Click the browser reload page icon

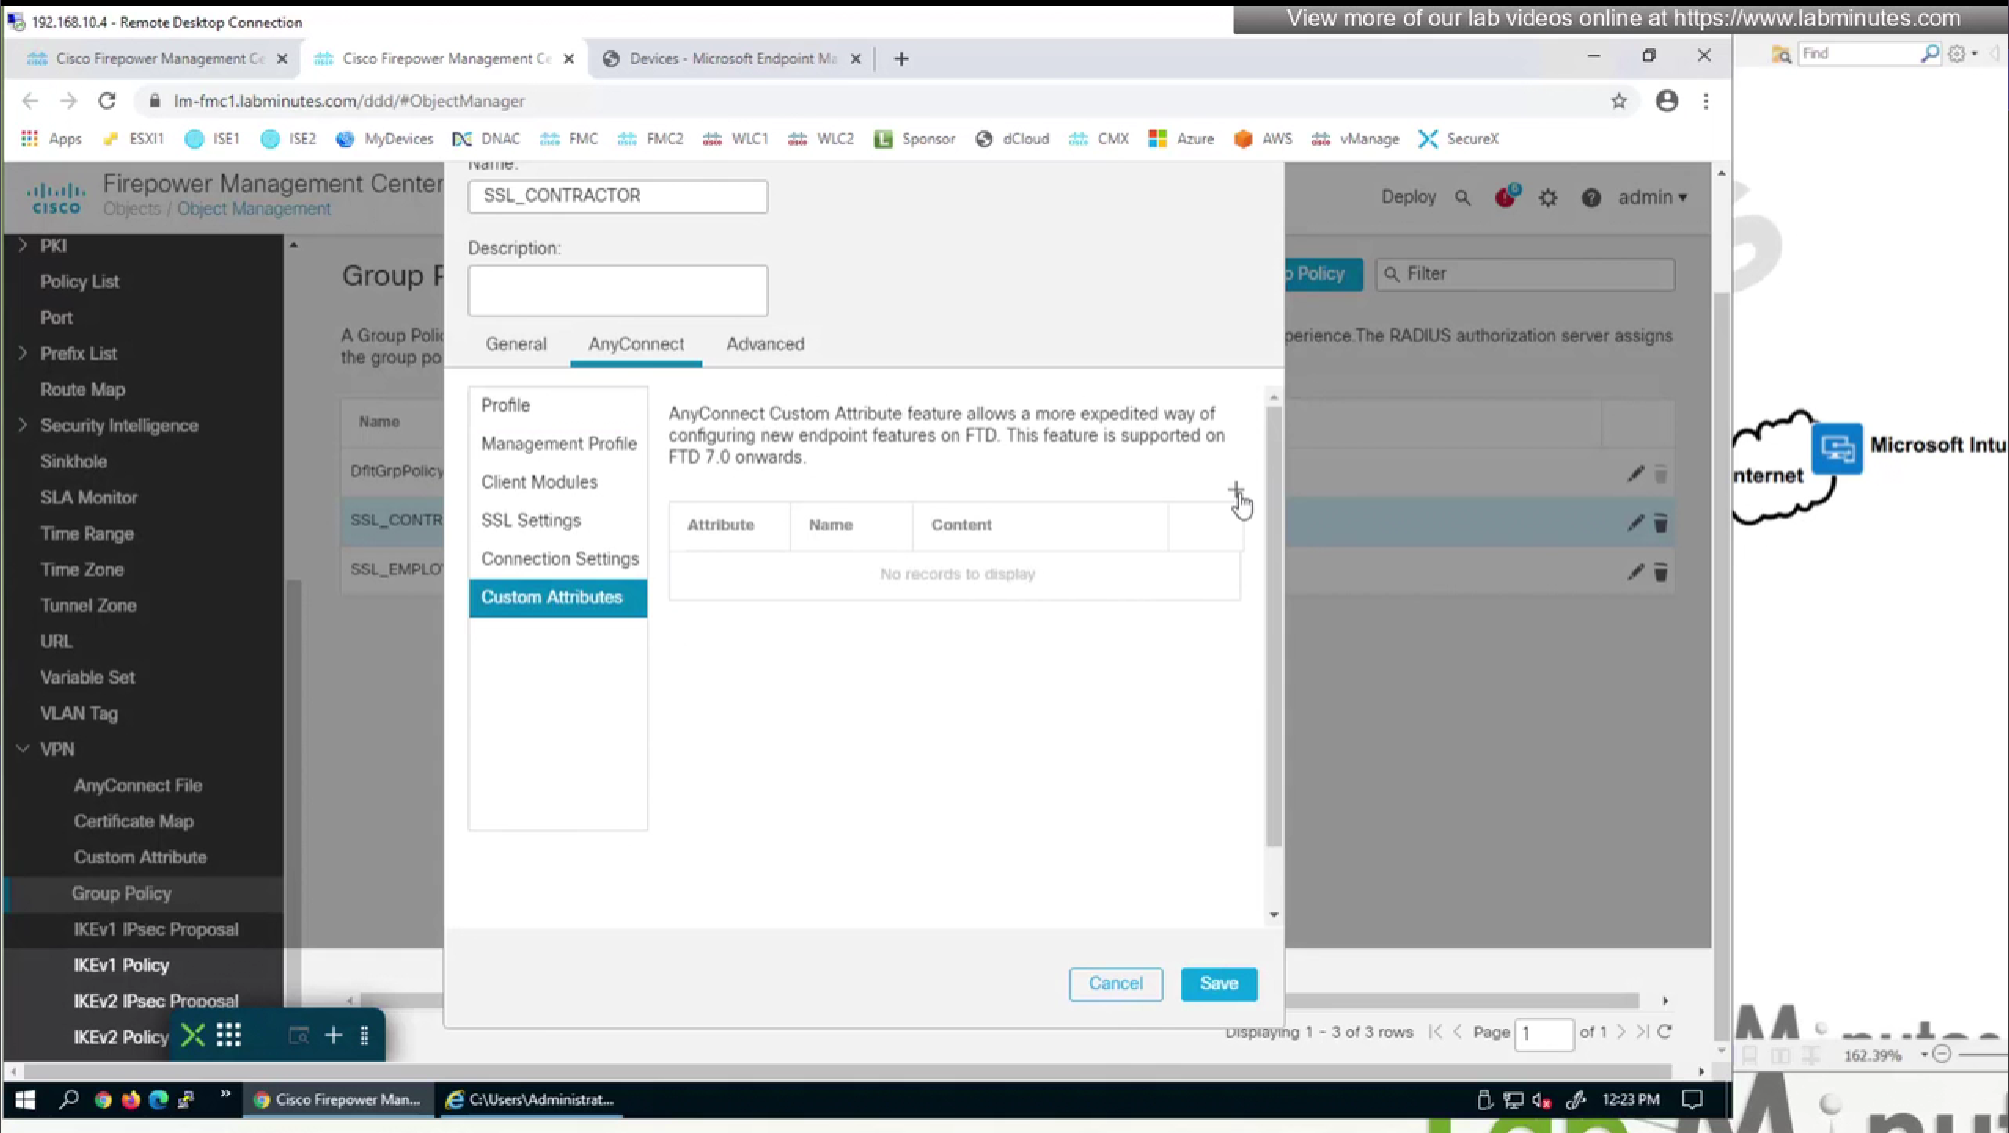coord(107,101)
